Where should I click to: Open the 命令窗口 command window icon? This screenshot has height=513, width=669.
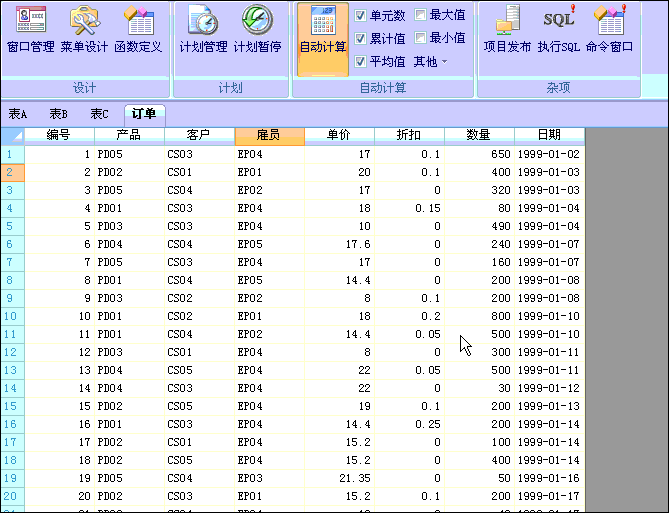609,30
